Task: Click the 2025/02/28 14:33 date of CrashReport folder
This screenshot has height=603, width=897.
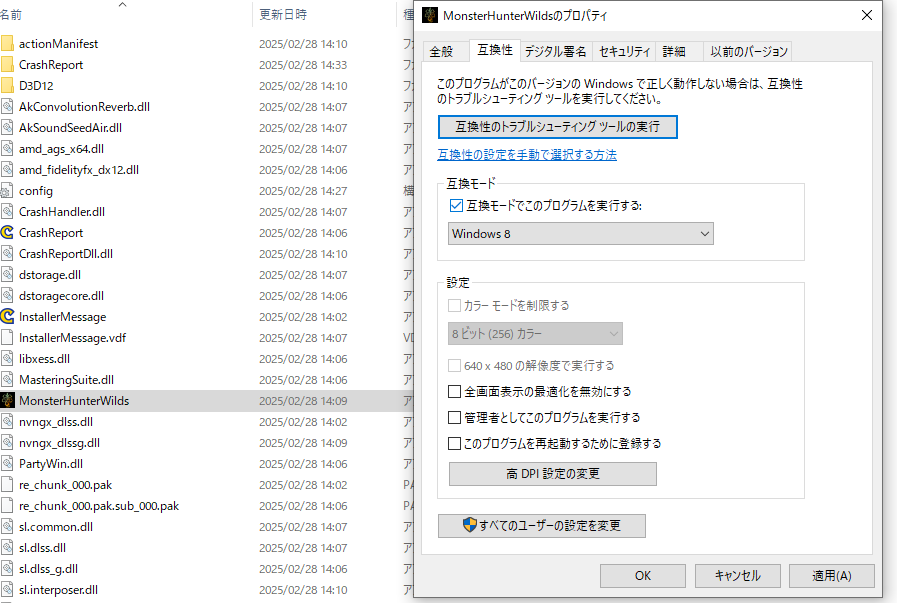Action: tap(303, 65)
